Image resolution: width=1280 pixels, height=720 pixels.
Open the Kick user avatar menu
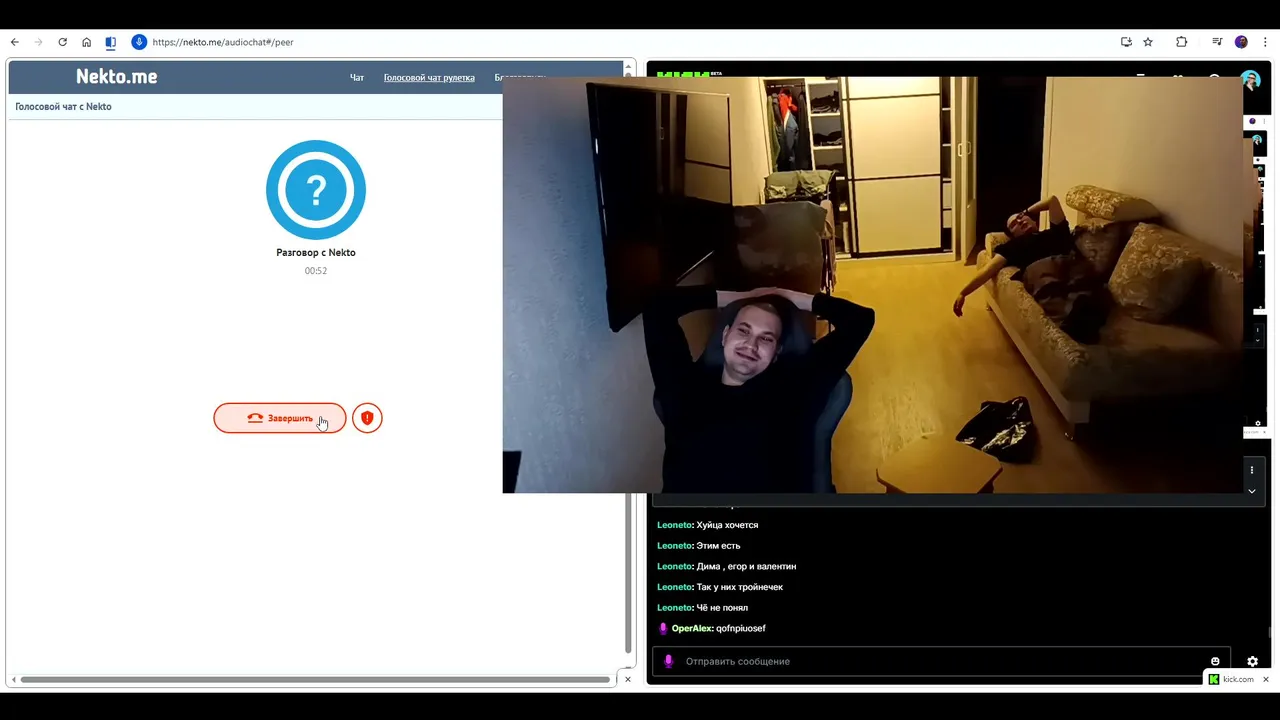[1251, 80]
